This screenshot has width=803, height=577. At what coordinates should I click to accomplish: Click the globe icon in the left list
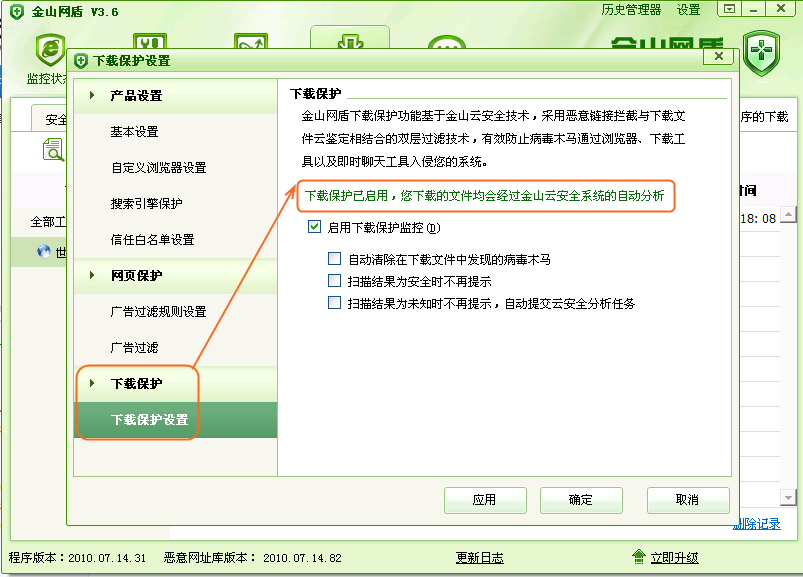pyautogui.click(x=44, y=251)
